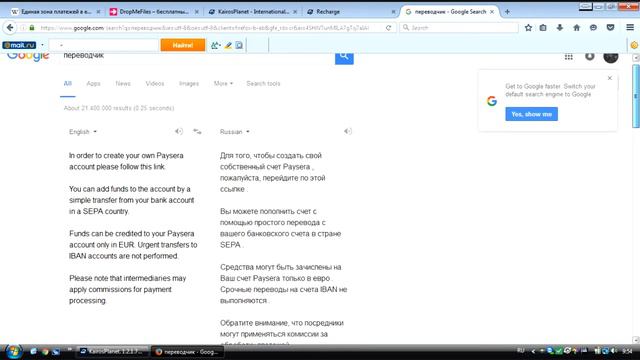The height and width of the screenshot is (360, 640).
Task: Dismiss the Get to Google faster popup
Action: click(609, 78)
